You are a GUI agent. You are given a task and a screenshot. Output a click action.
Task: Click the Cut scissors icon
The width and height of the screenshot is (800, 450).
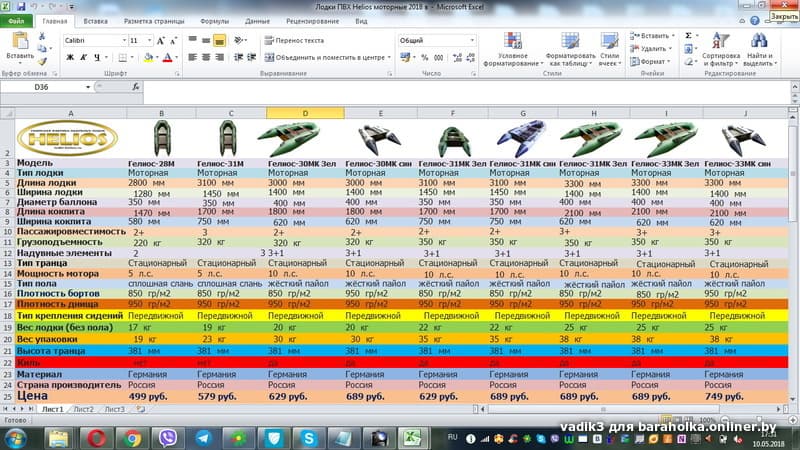coord(42,36)
